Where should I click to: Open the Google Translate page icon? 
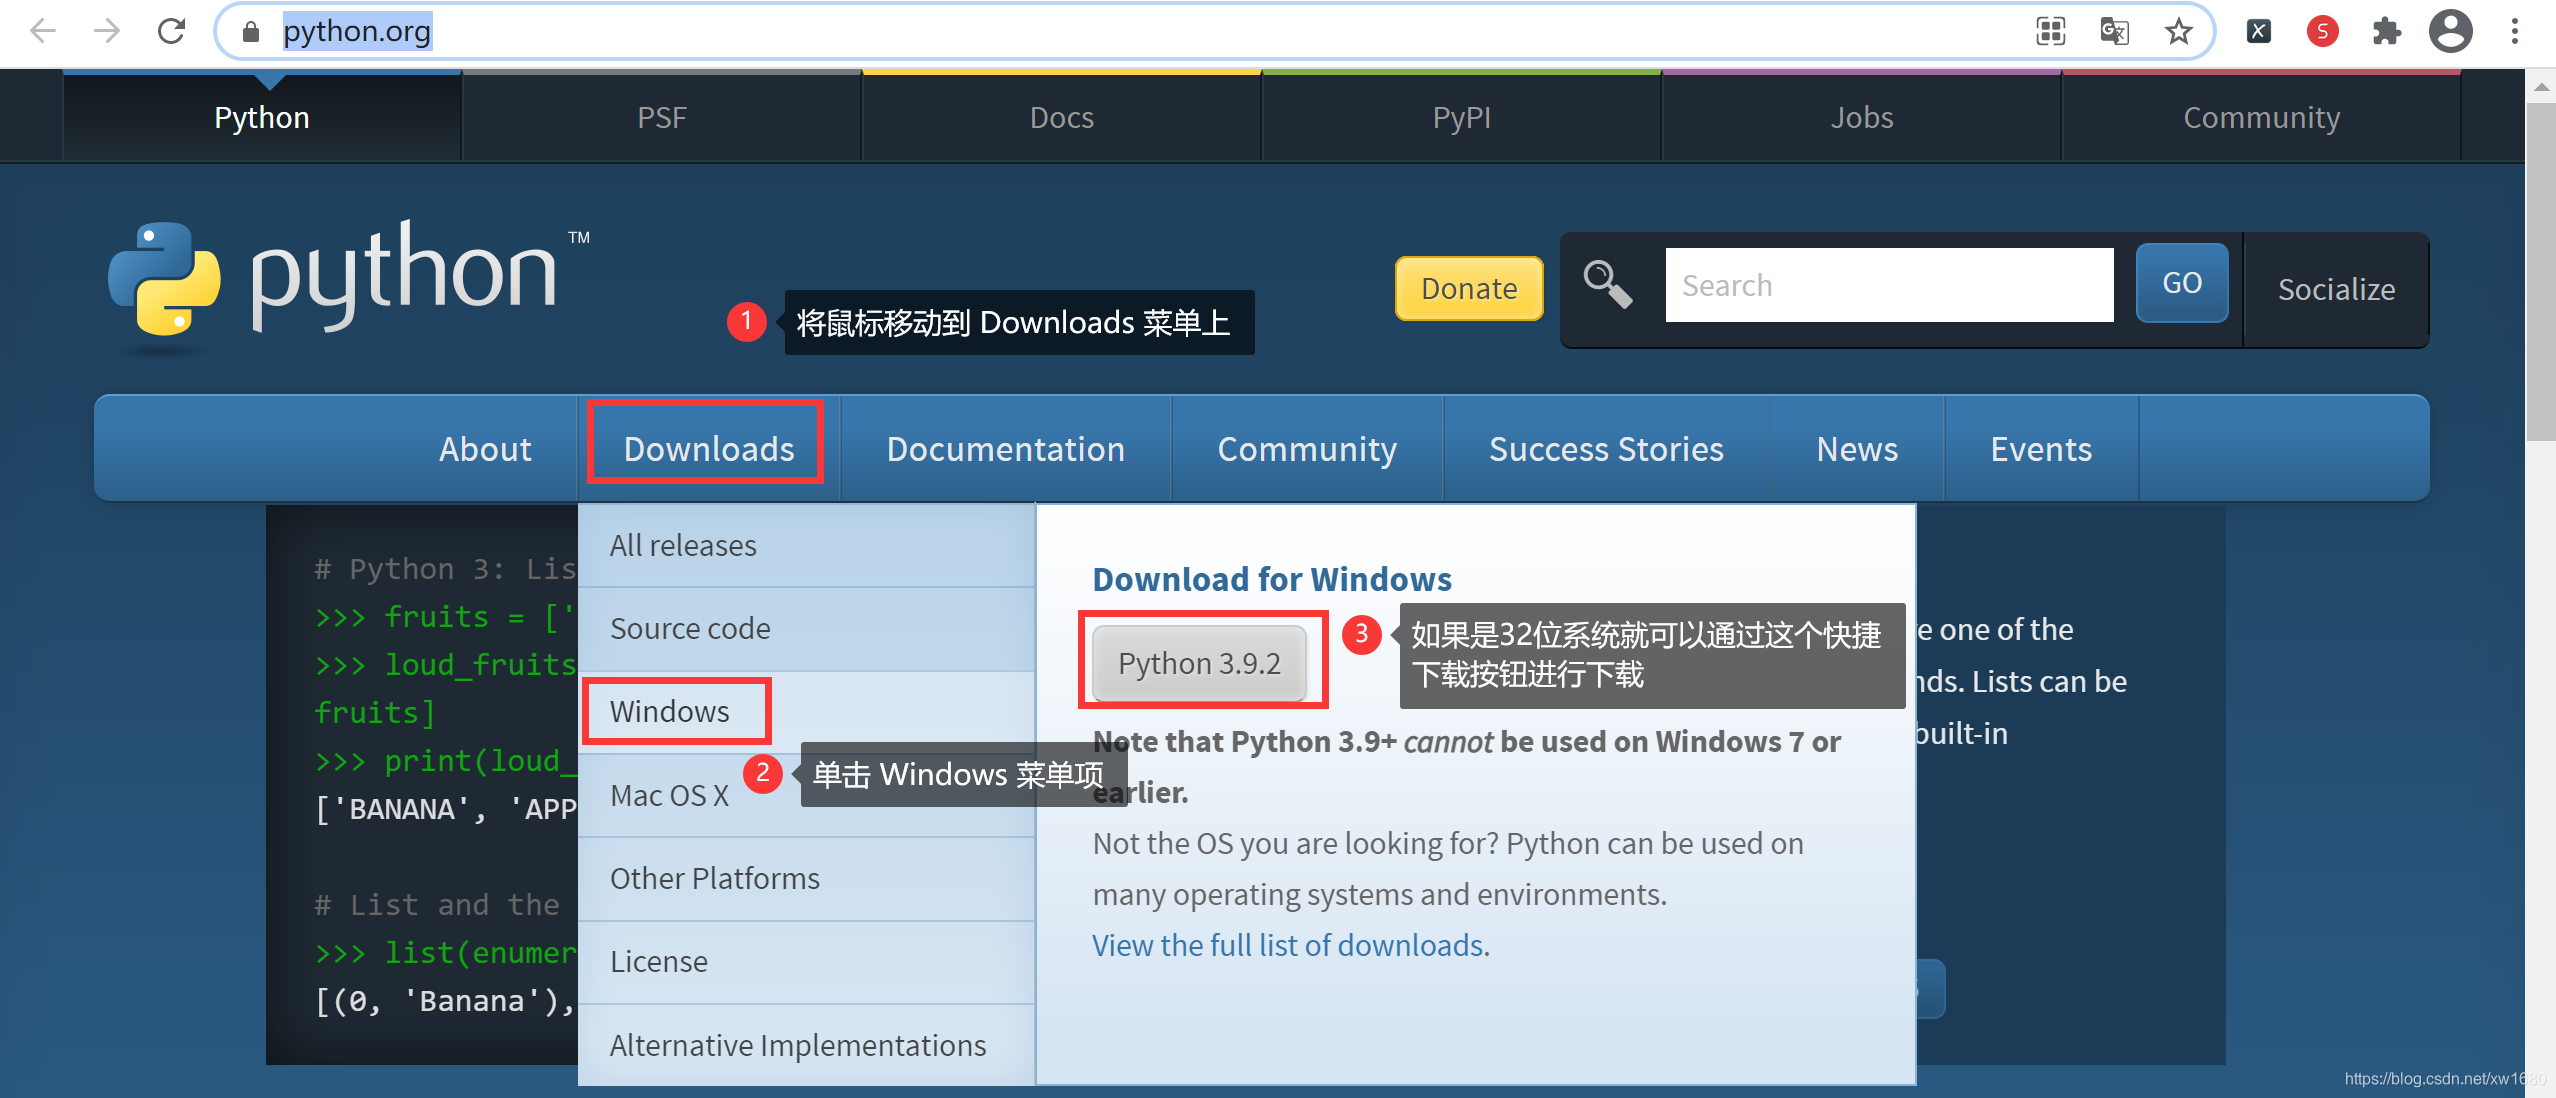coord(2114,32)
